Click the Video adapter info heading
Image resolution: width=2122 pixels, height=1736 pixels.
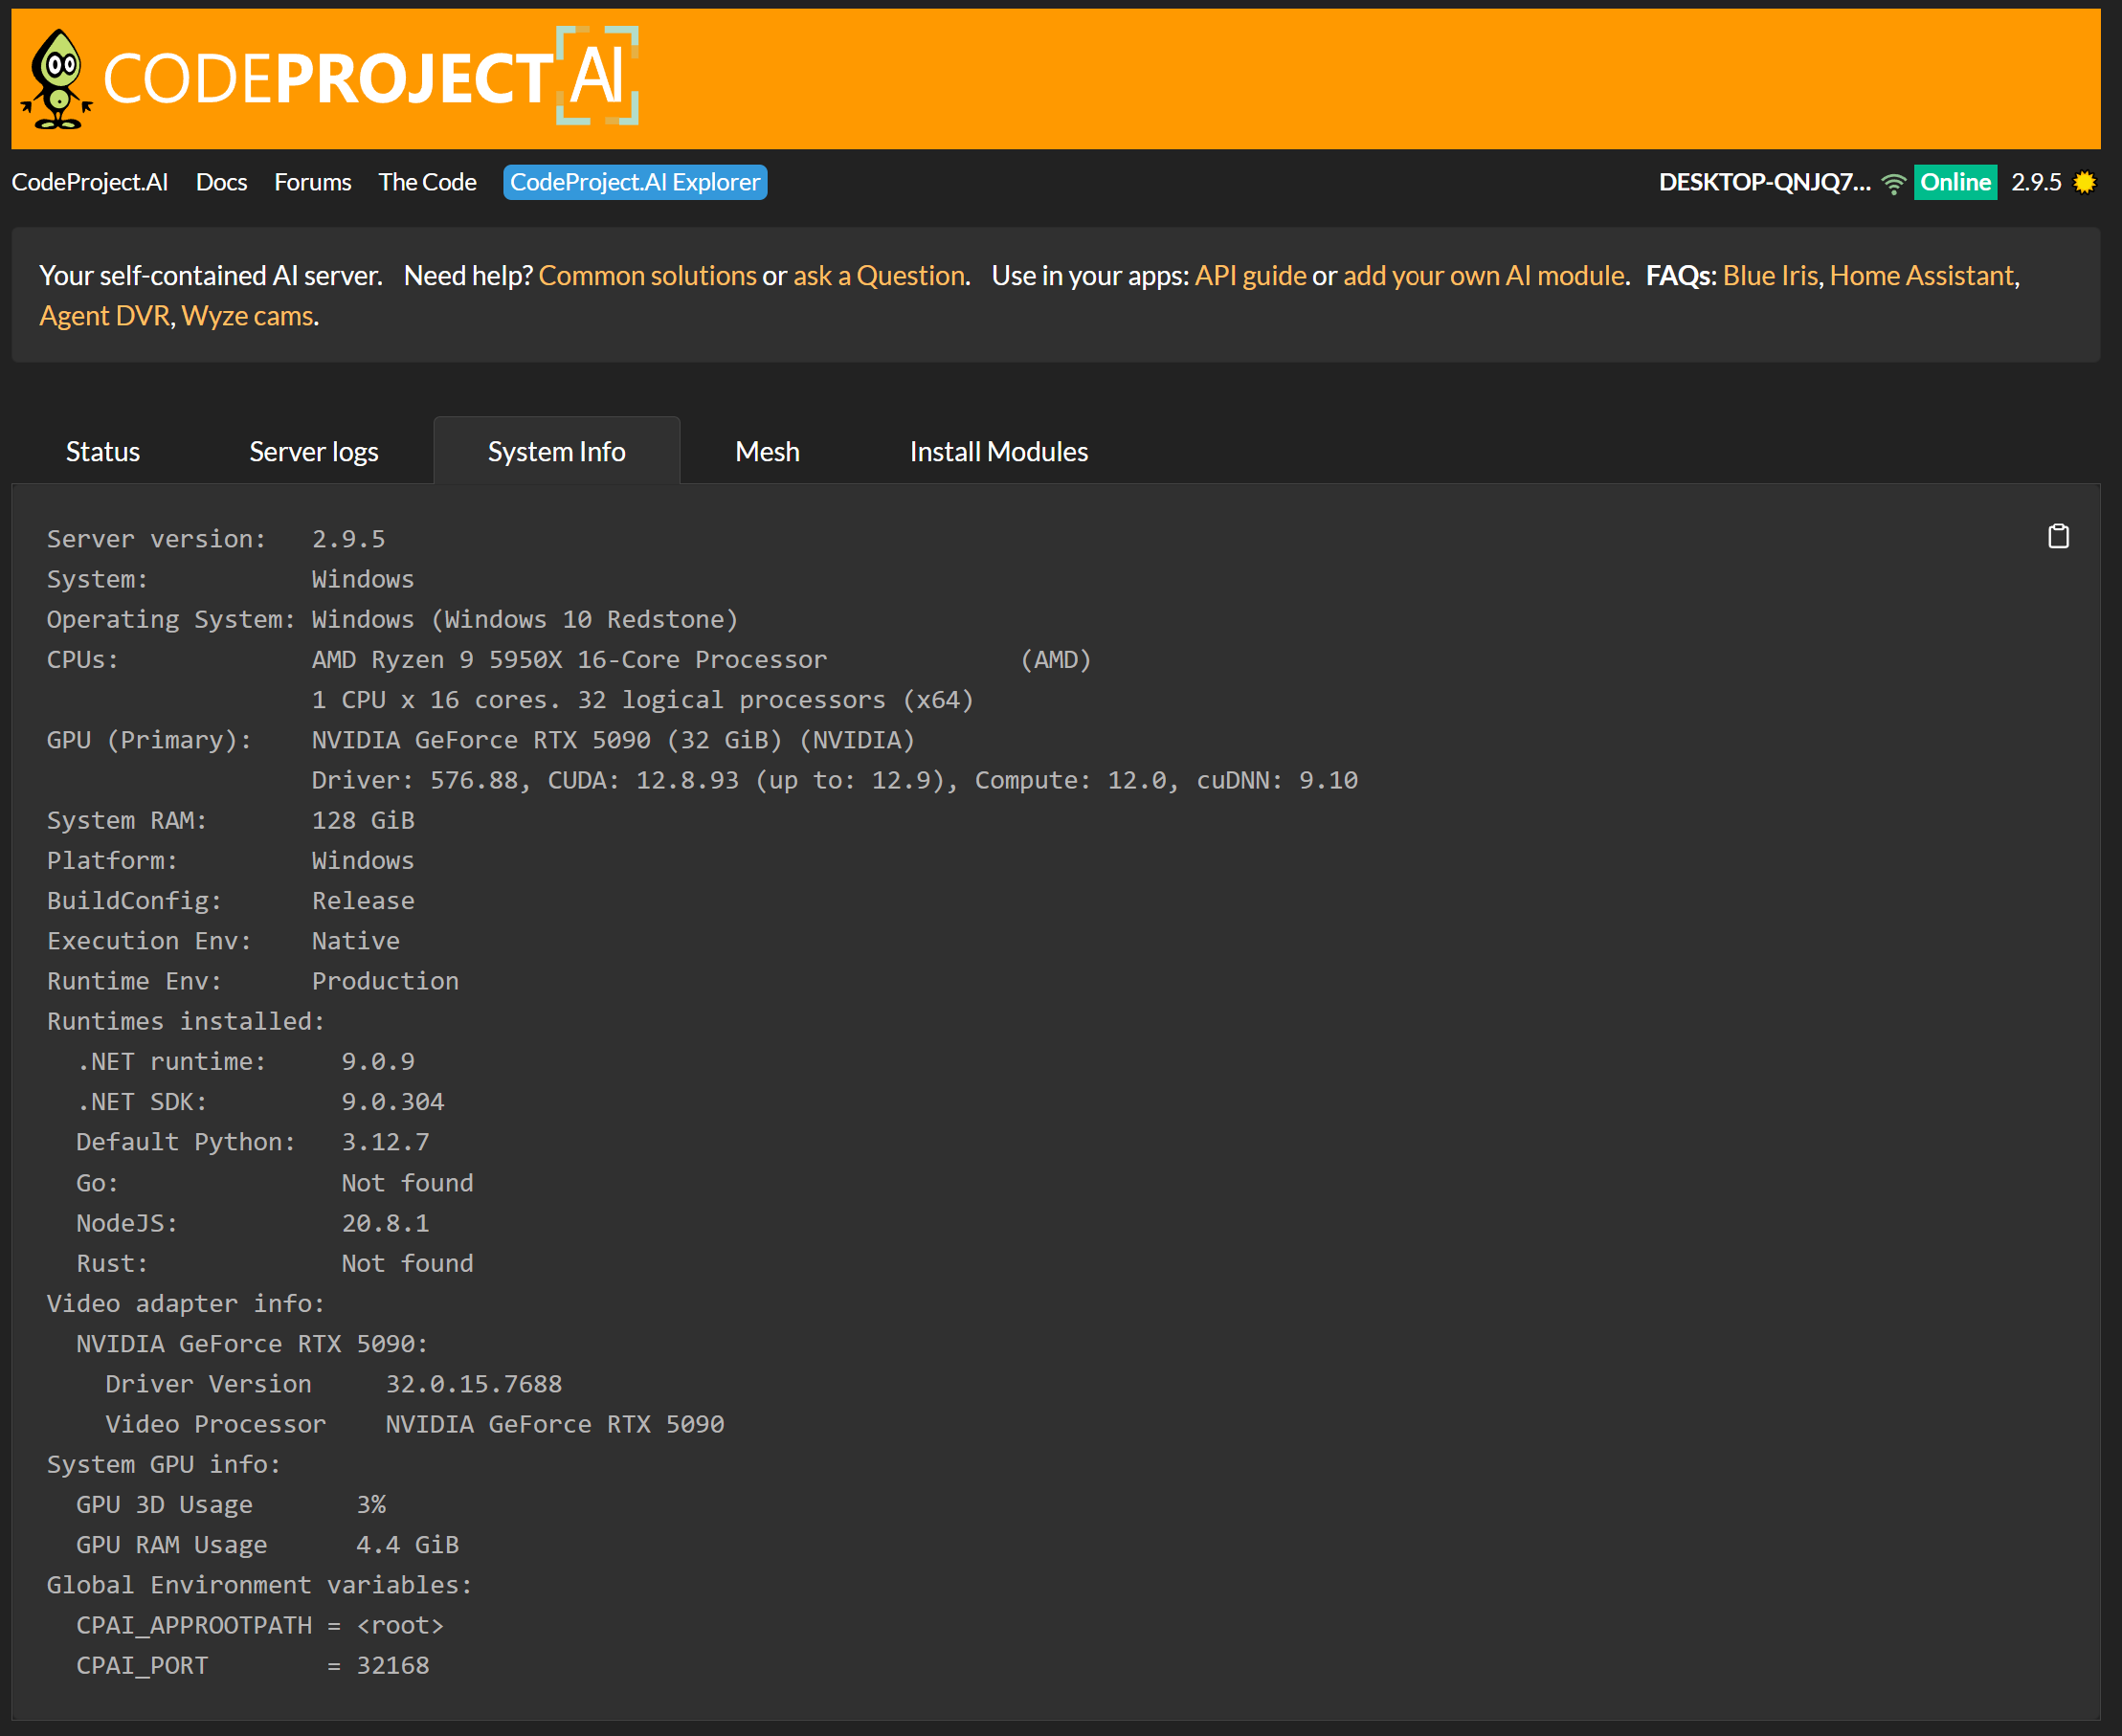click(186, 1303)
